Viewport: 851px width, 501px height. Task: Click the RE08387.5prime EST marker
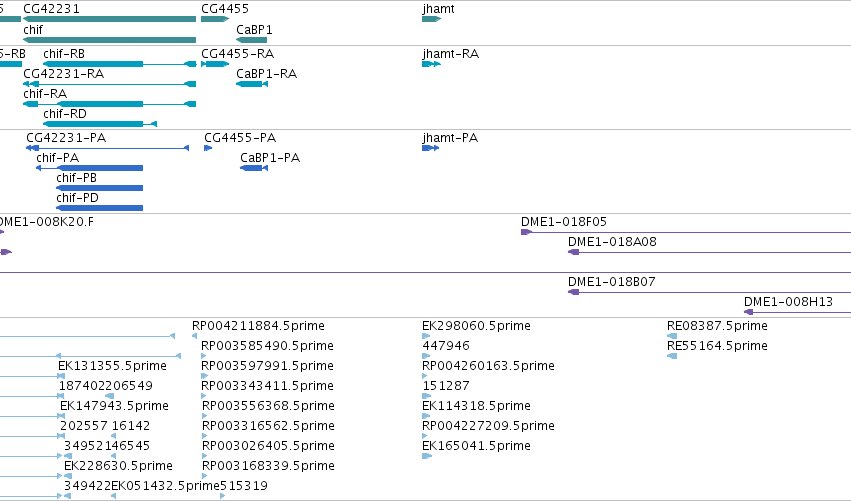coord(672,336)
